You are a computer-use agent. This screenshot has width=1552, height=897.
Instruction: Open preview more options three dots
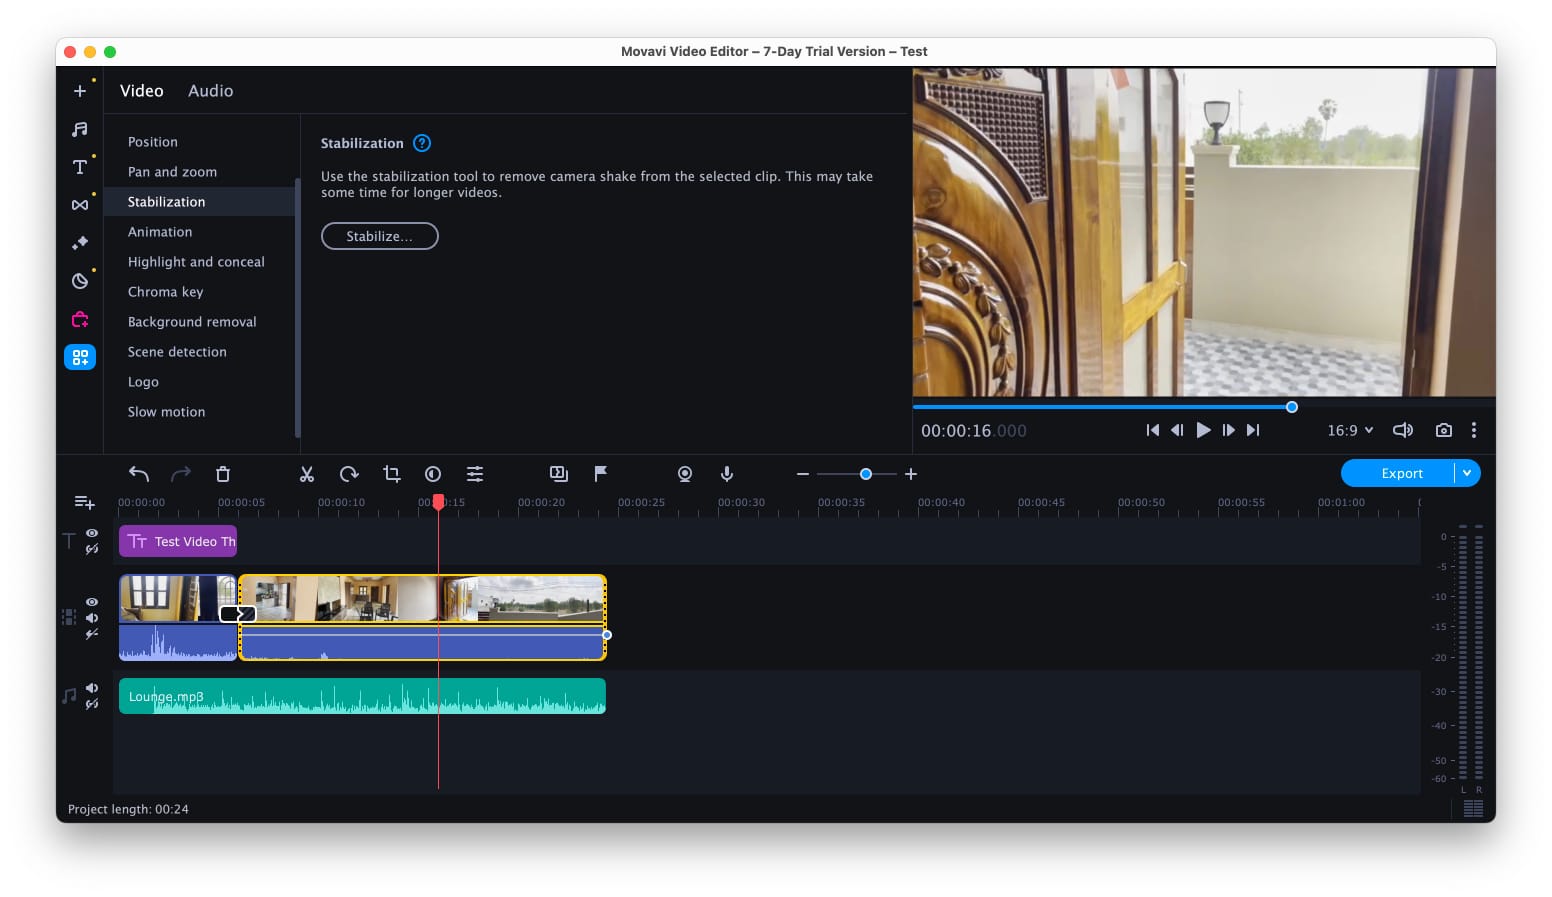point(1473,430)
